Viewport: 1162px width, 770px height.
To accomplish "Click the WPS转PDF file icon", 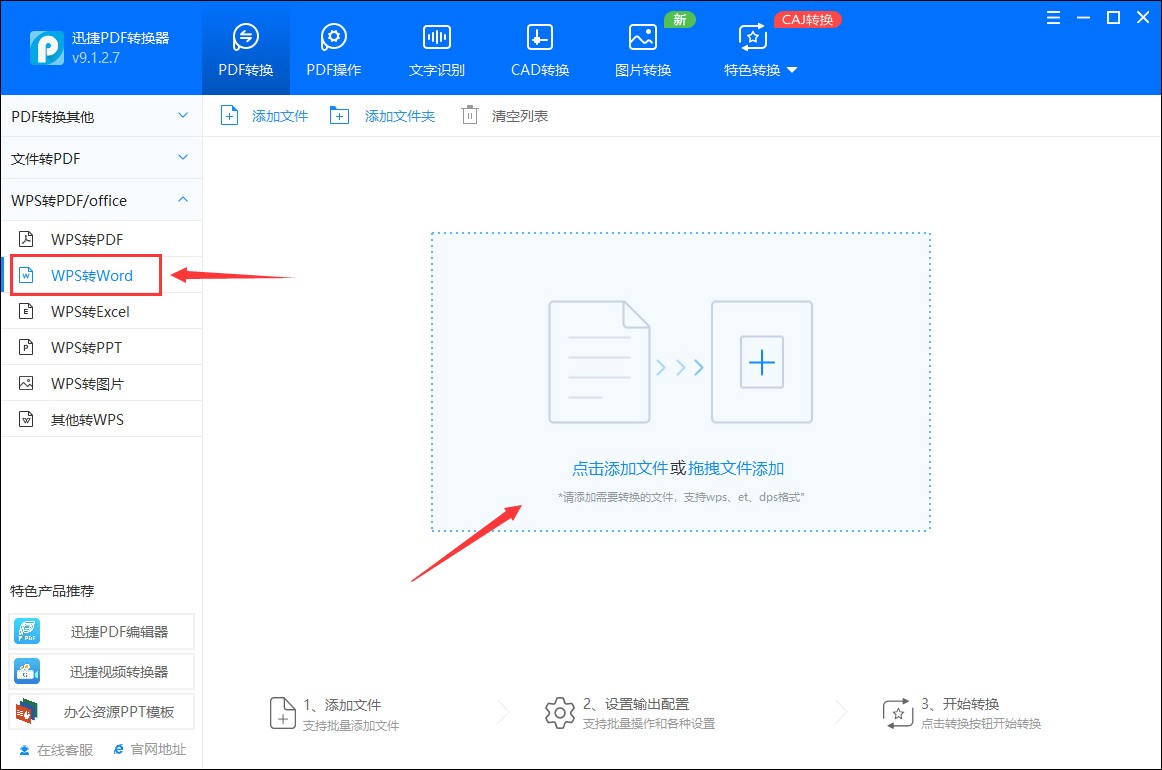I will tap(26, 239).
